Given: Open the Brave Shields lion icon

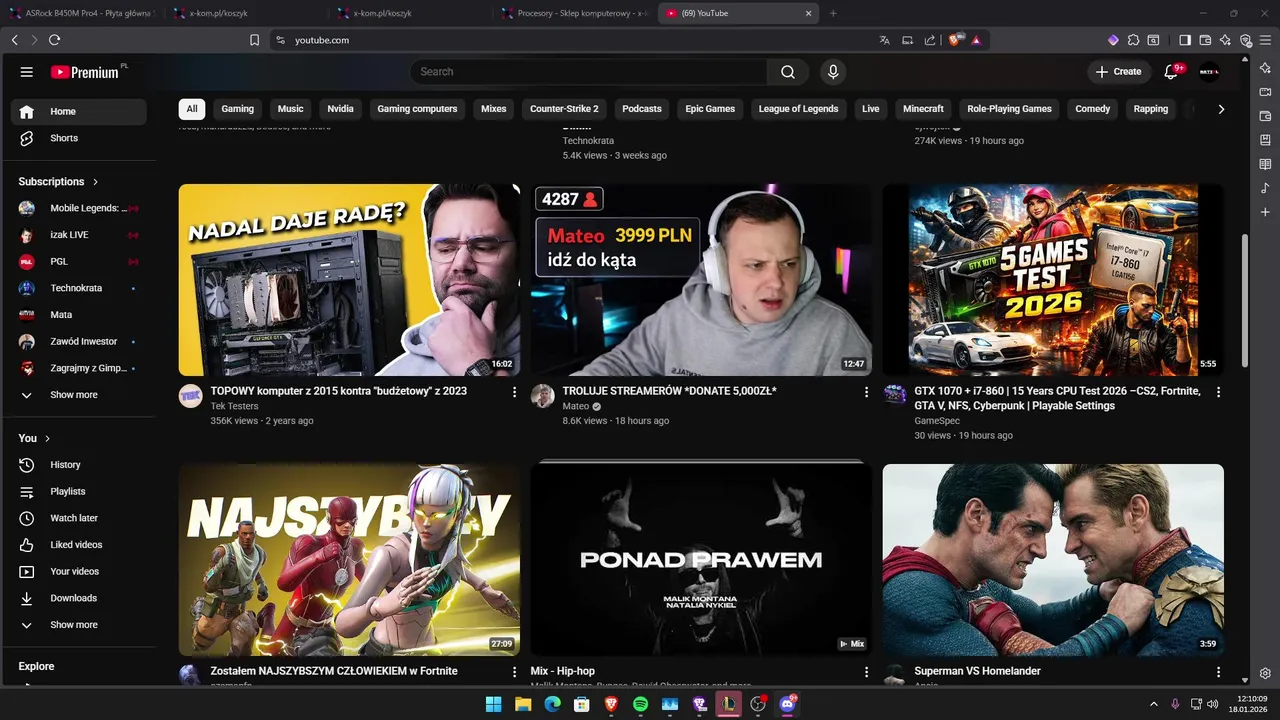Looking at the screenshot, I should click(955, 40).
